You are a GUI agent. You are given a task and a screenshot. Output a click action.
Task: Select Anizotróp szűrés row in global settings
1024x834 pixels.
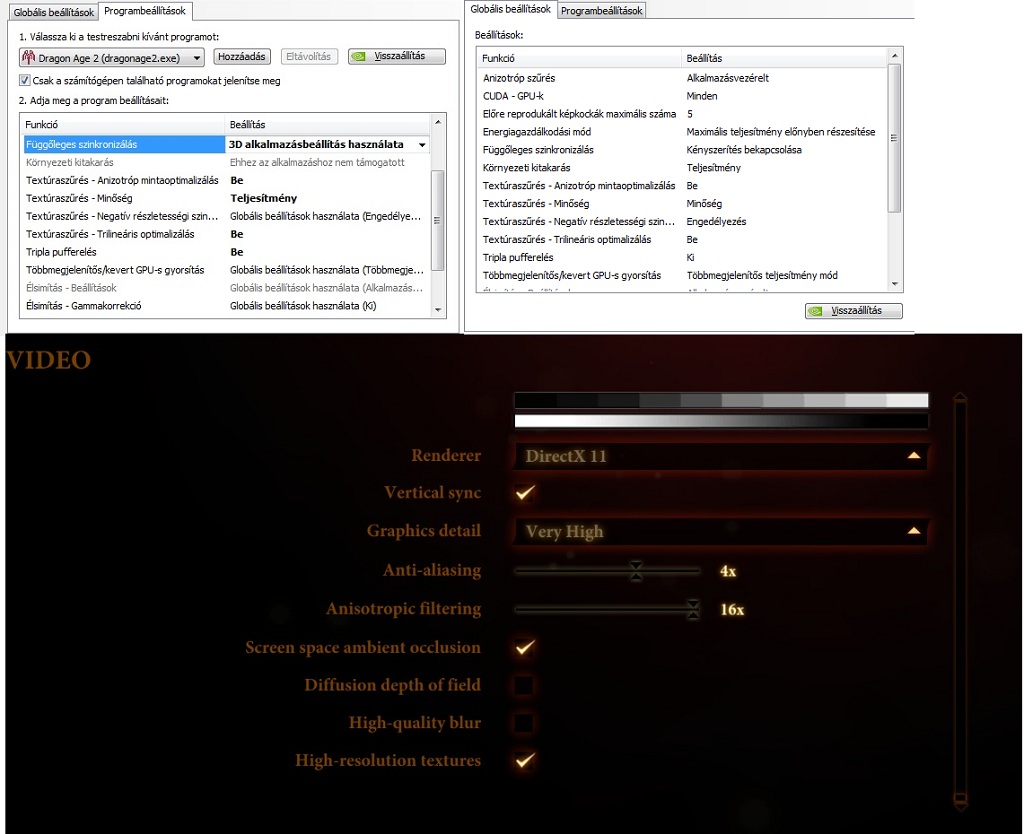click(683, 78)
